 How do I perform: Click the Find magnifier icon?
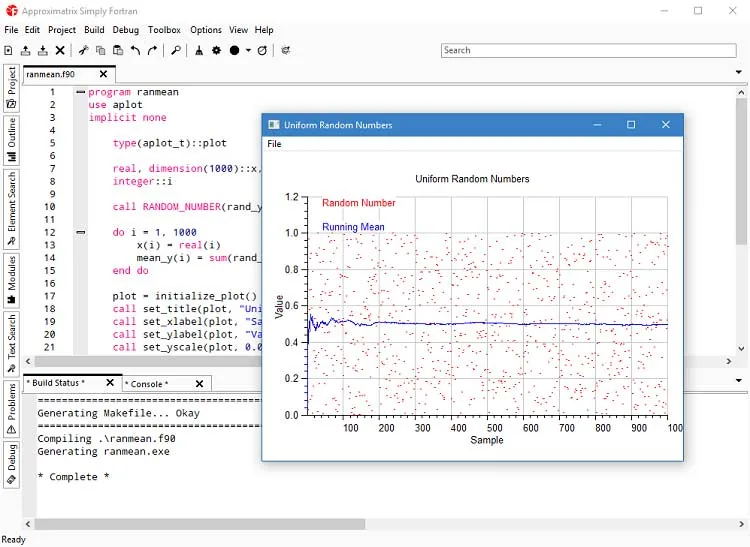176,50
